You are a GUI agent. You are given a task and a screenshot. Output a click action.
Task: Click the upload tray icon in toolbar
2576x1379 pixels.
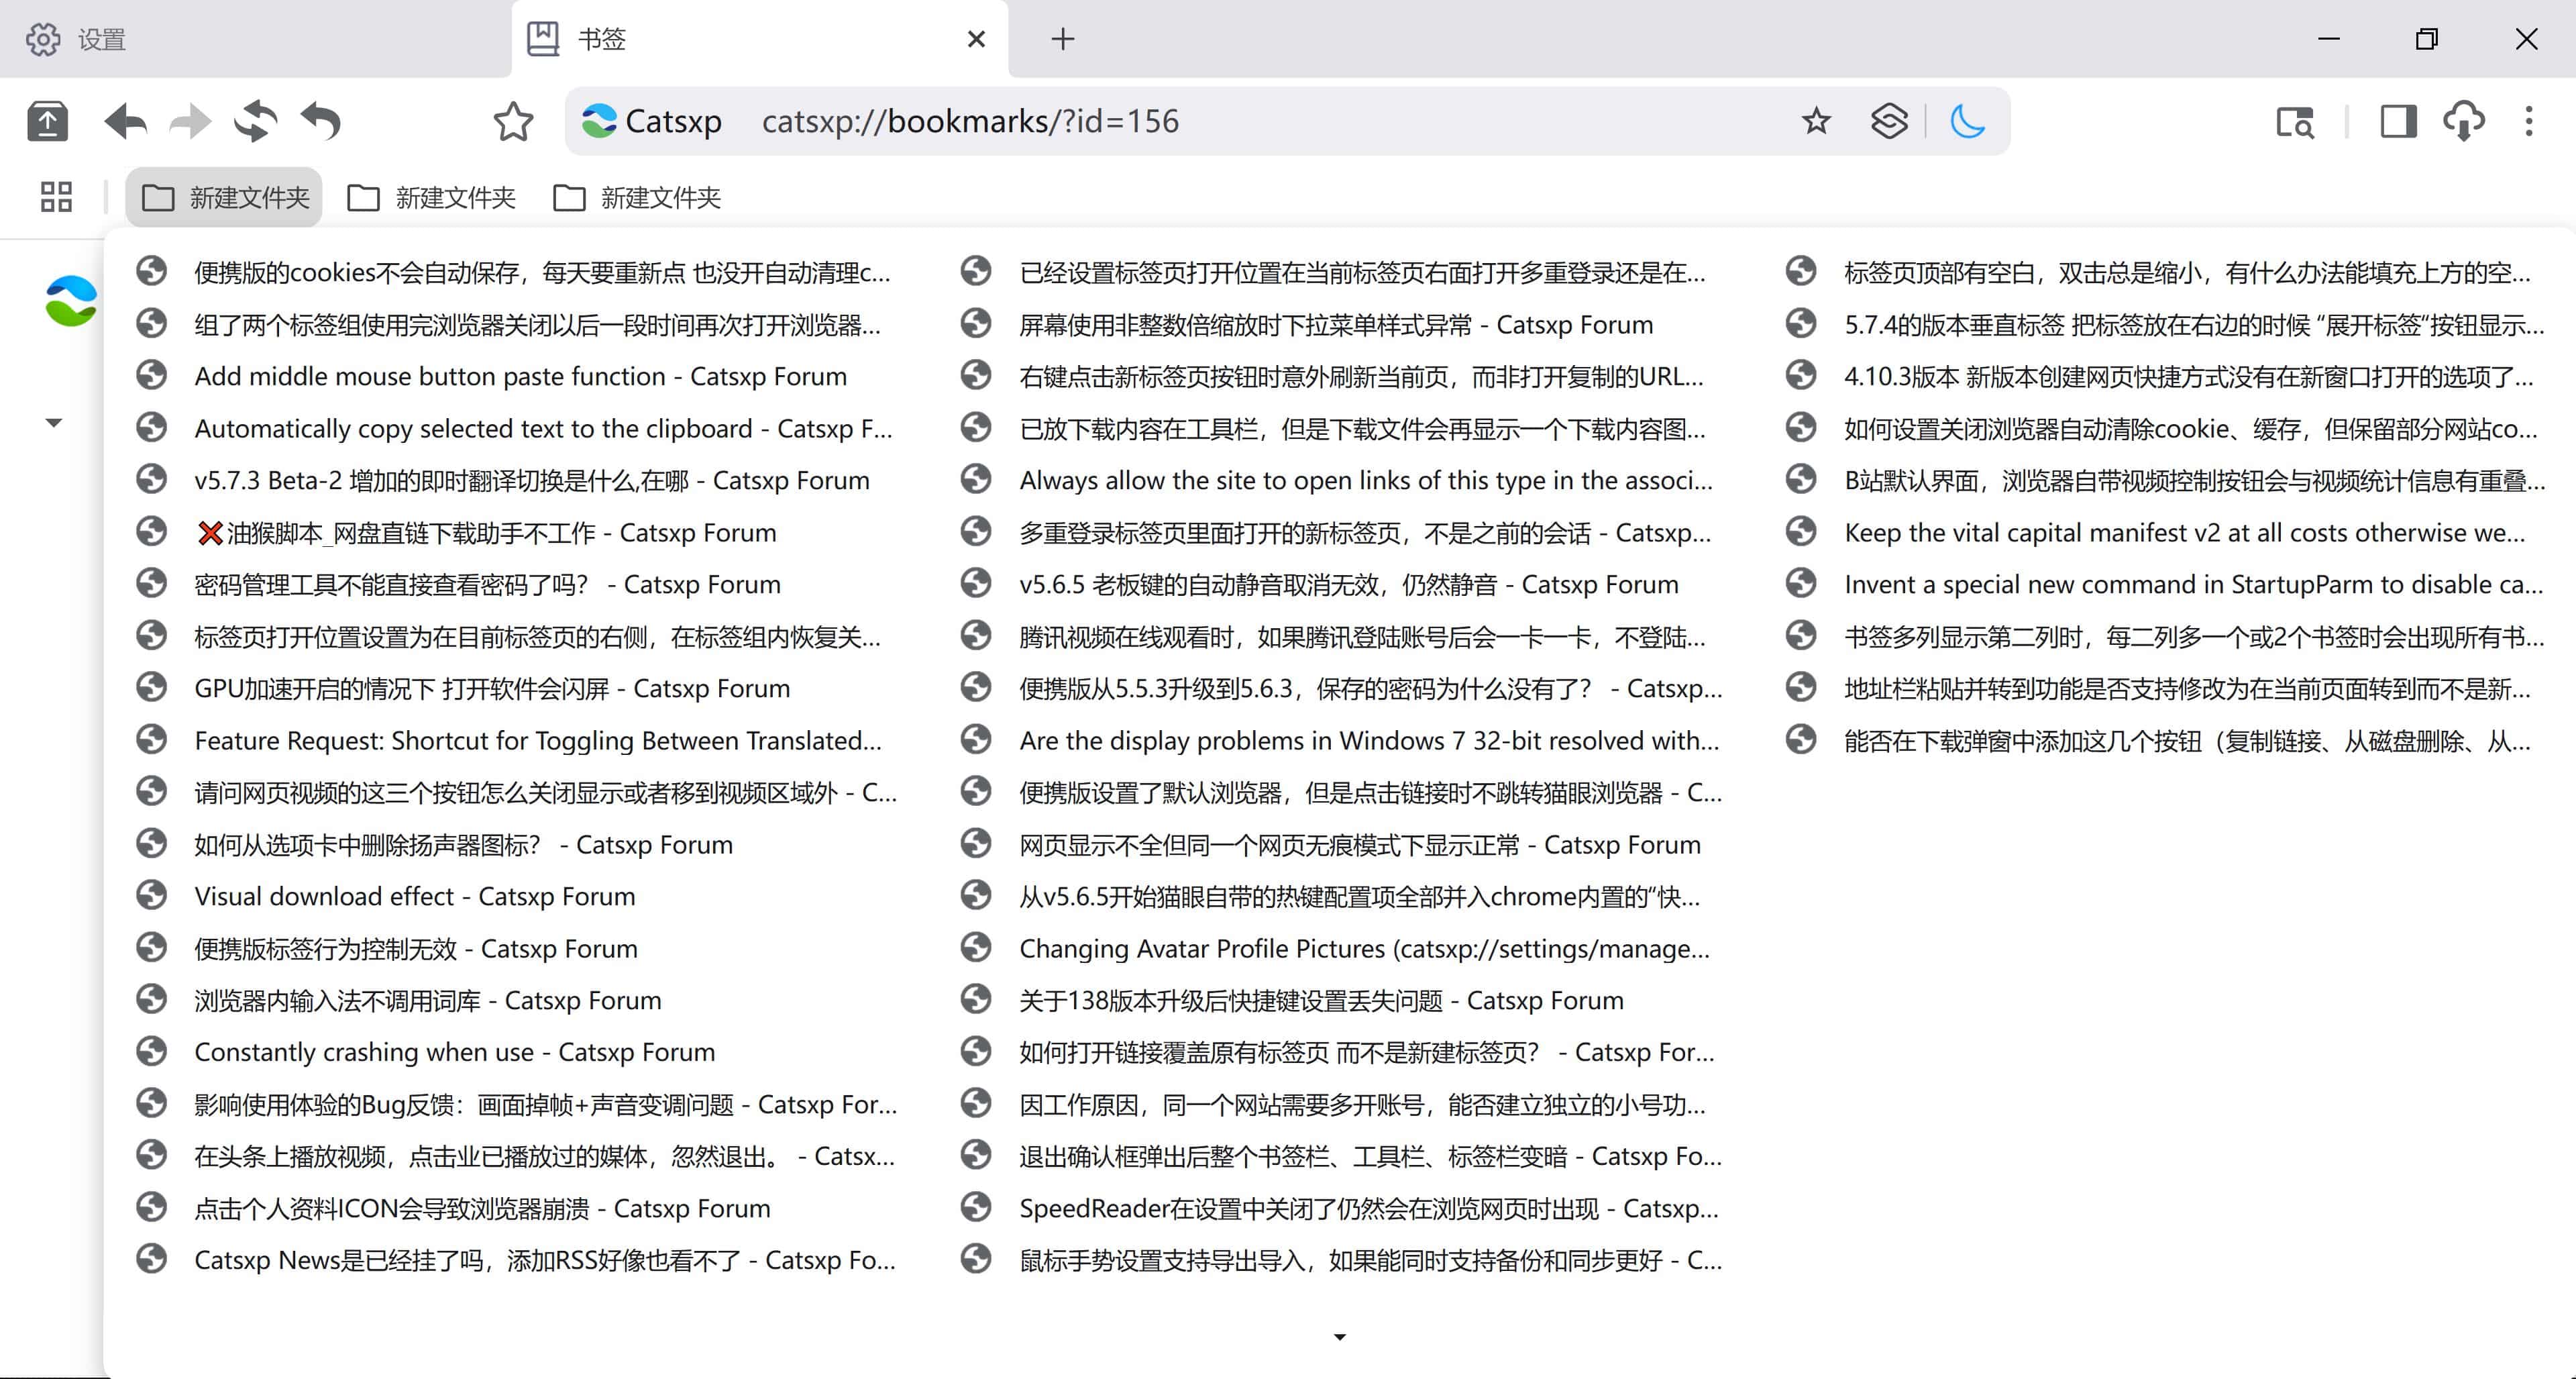pos(47,122)
